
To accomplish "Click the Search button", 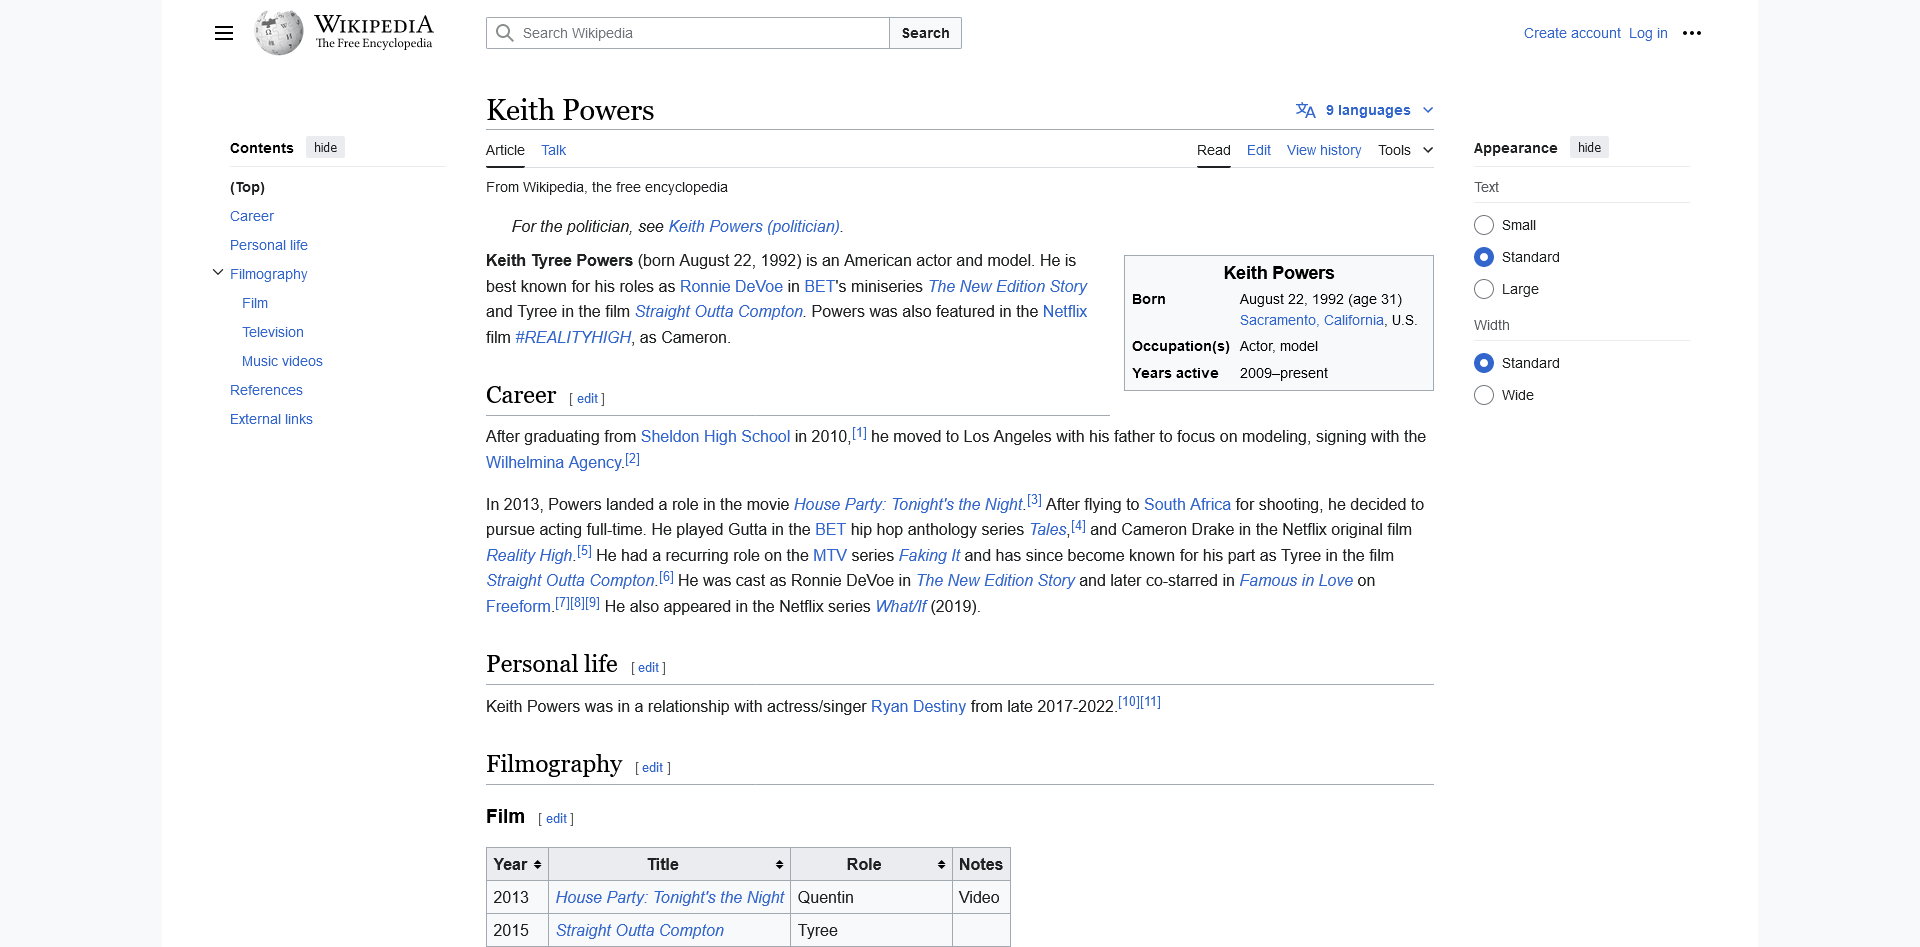I will (925, 33).
